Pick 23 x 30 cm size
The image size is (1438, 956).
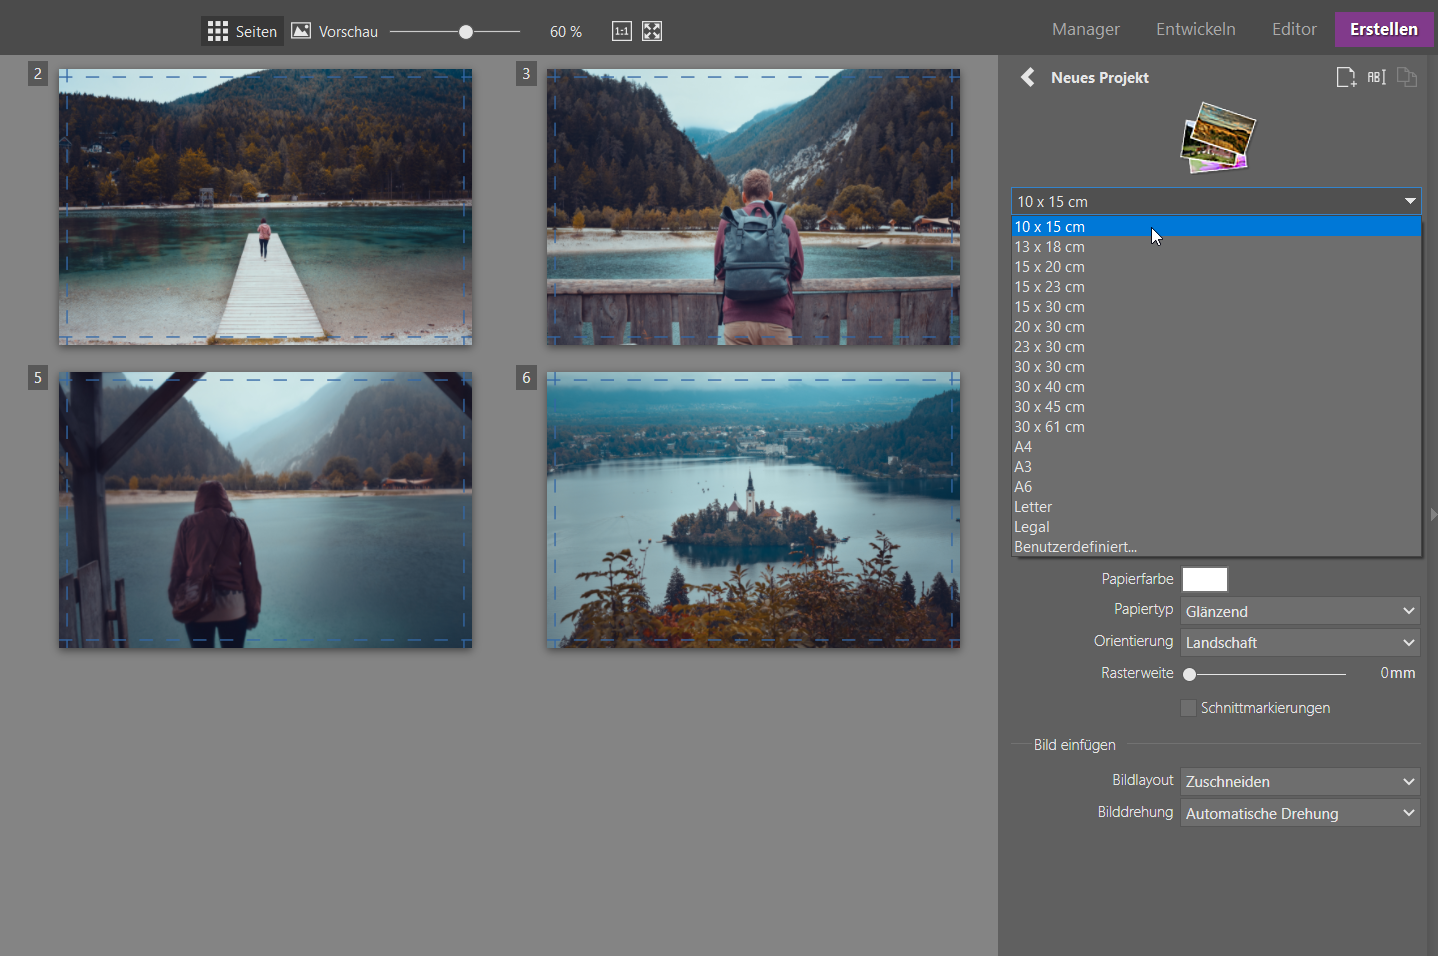(x=1216, y=347)
